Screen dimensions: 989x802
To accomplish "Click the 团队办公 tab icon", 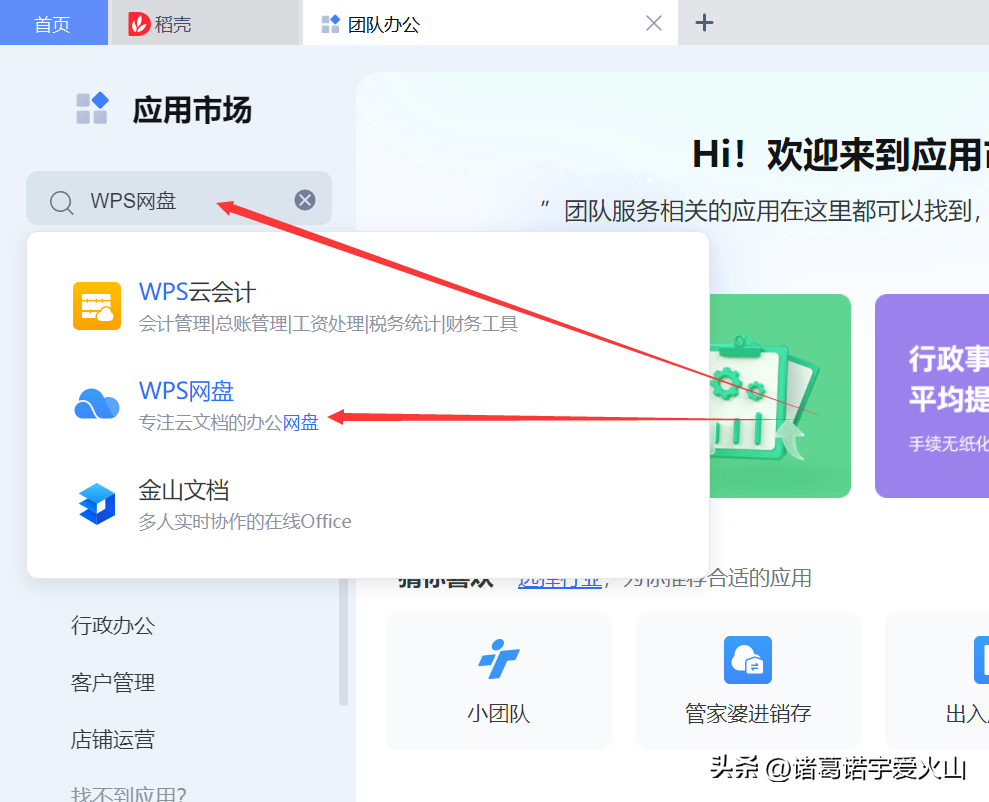I will 331,24.
